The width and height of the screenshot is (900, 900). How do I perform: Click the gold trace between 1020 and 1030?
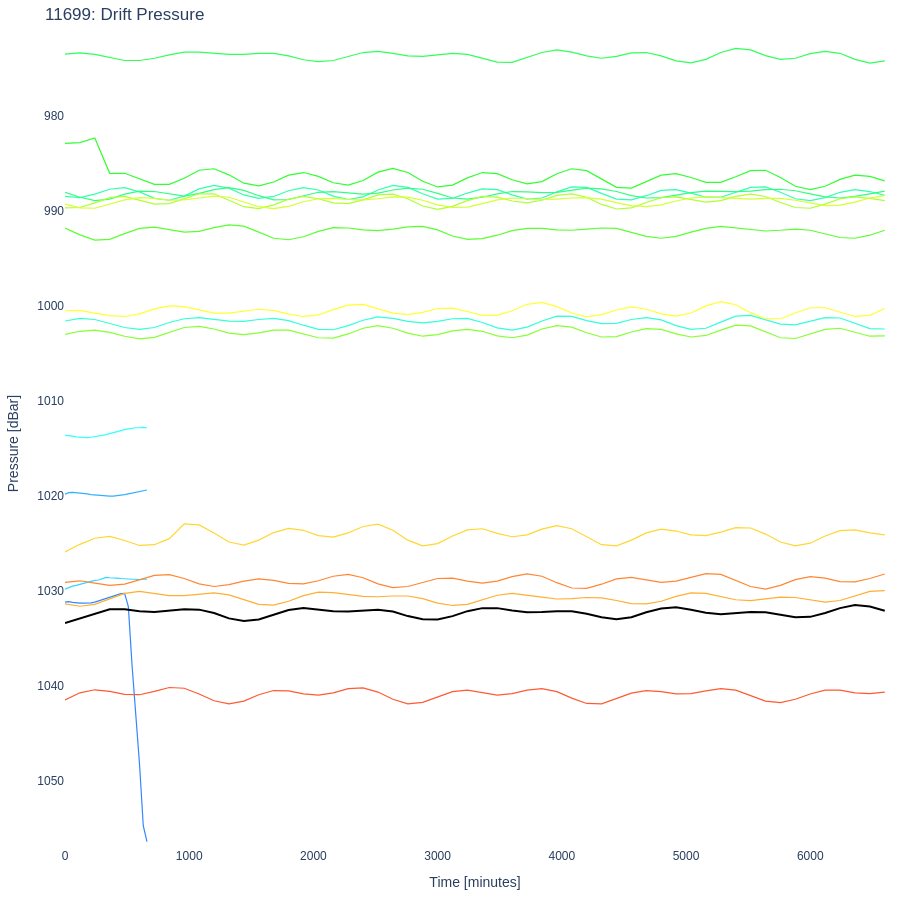pyautogui.click(x=500, y=532)
